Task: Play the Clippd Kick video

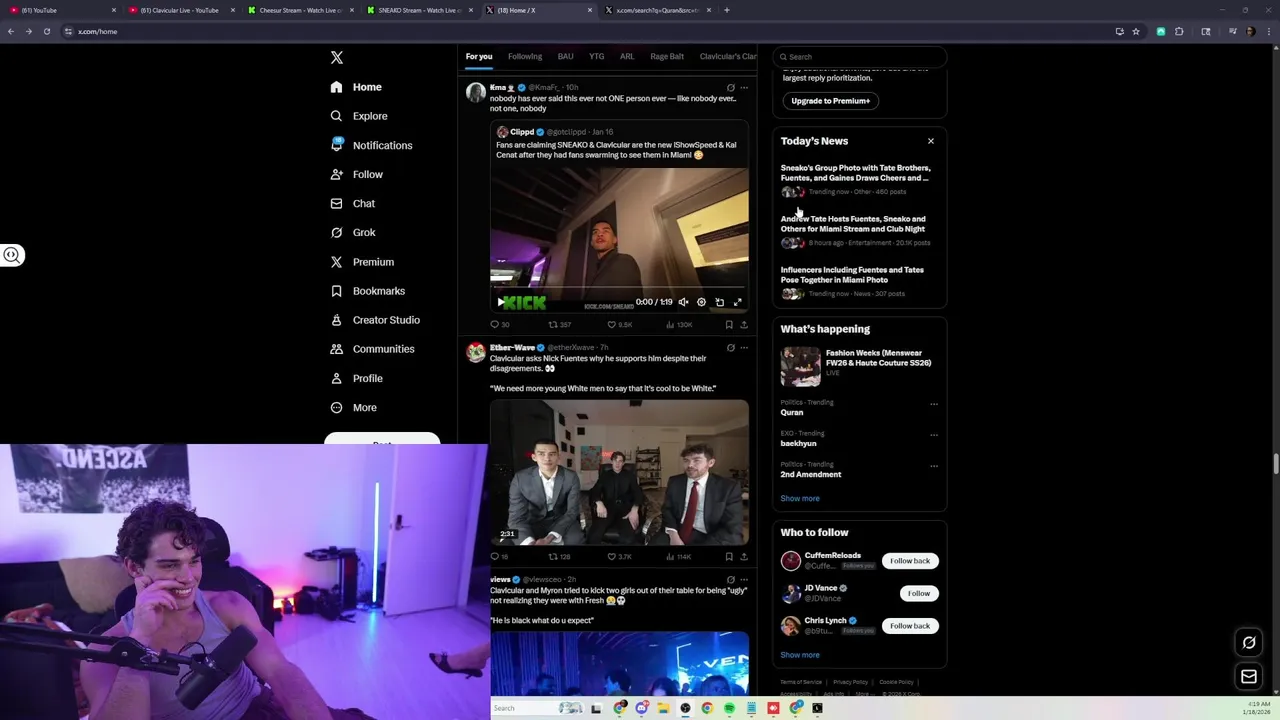Action: [x=501, y=302]
